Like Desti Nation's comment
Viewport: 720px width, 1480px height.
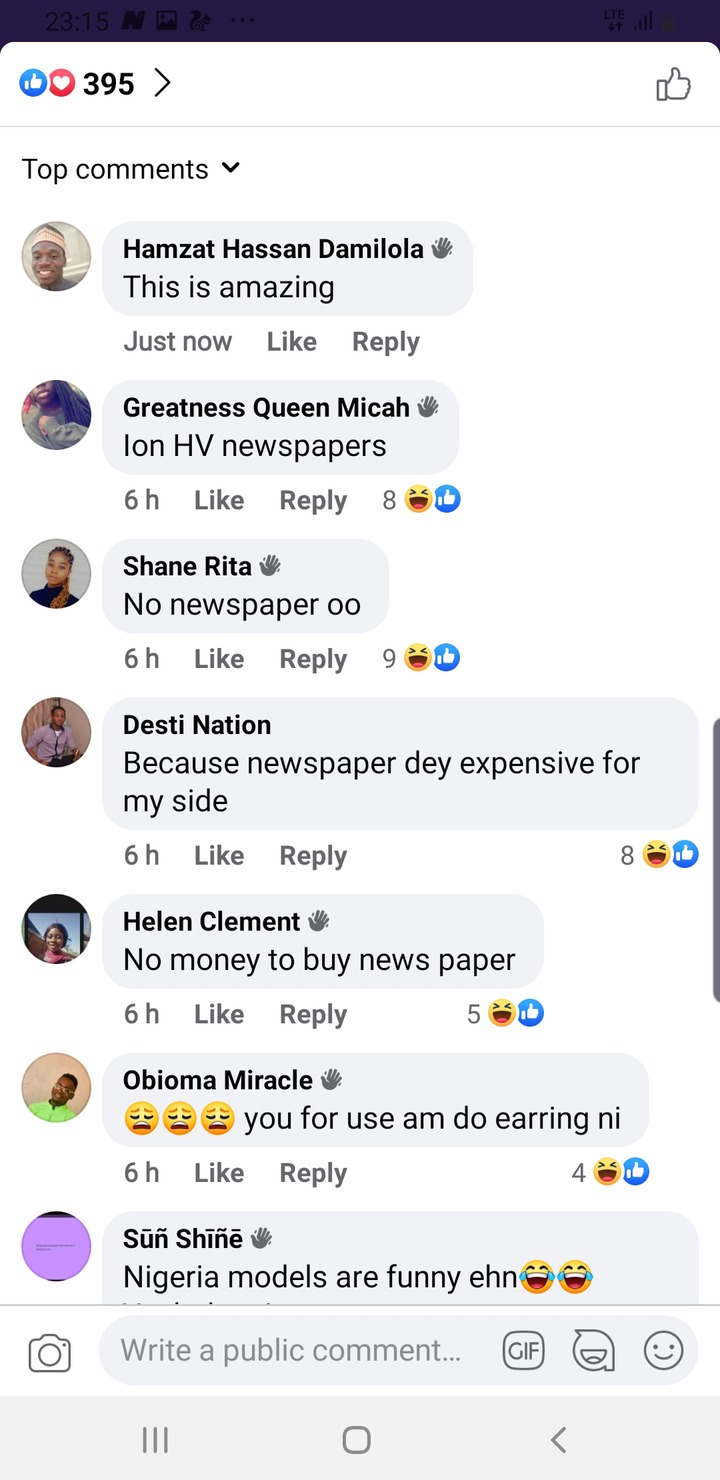[x=218, y=856]
